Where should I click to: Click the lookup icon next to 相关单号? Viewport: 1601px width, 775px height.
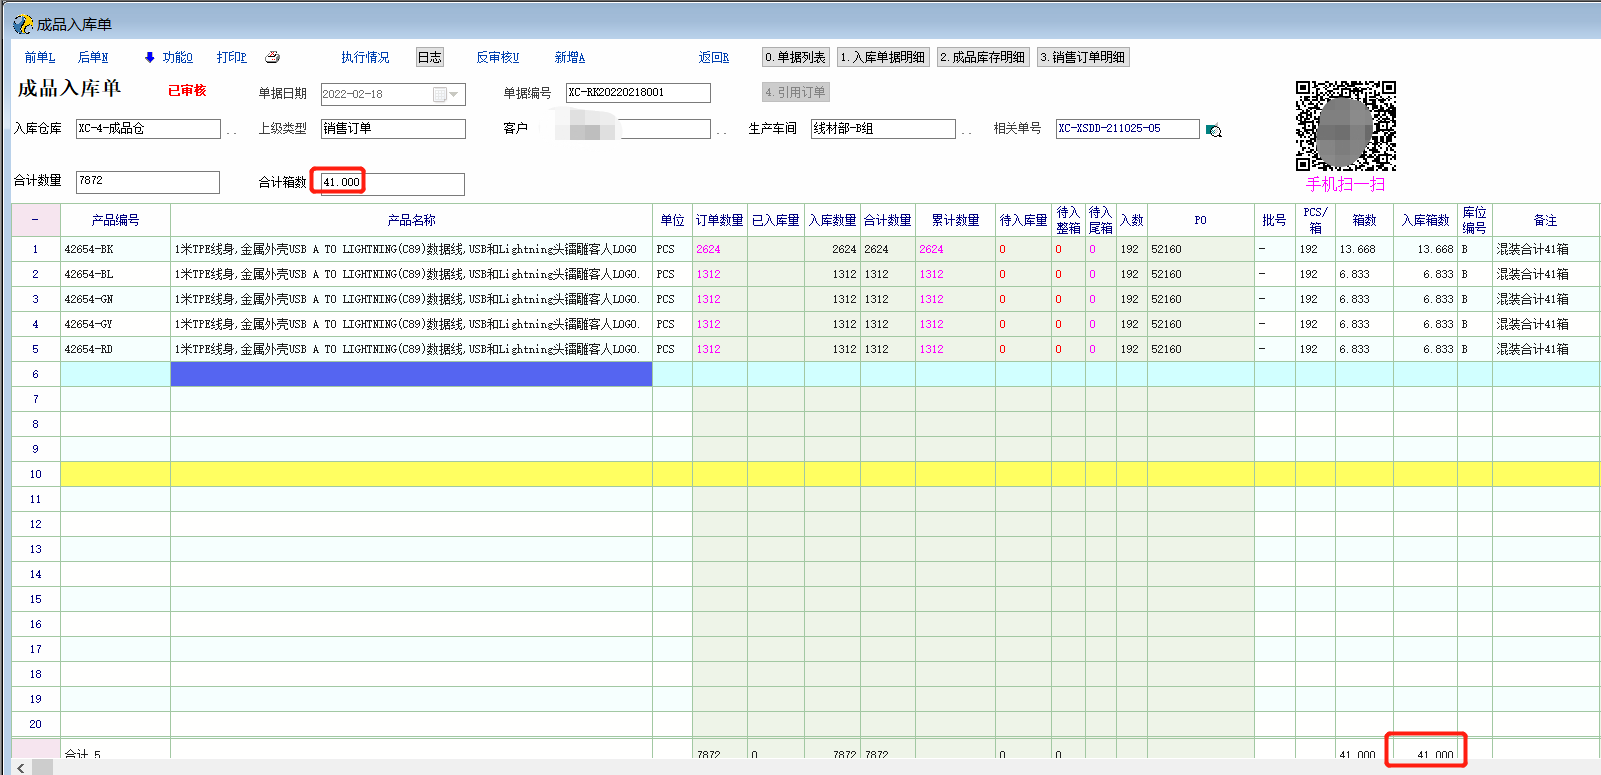(x=1214, y=130)
